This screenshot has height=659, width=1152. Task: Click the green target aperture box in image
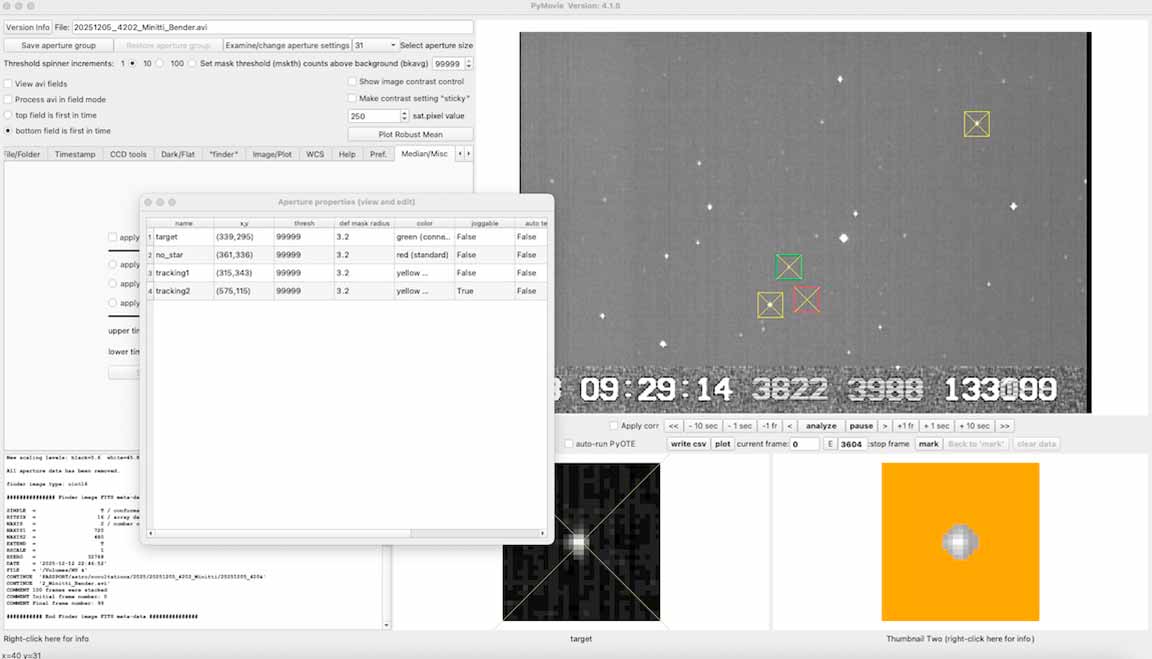tap(789, 267)
